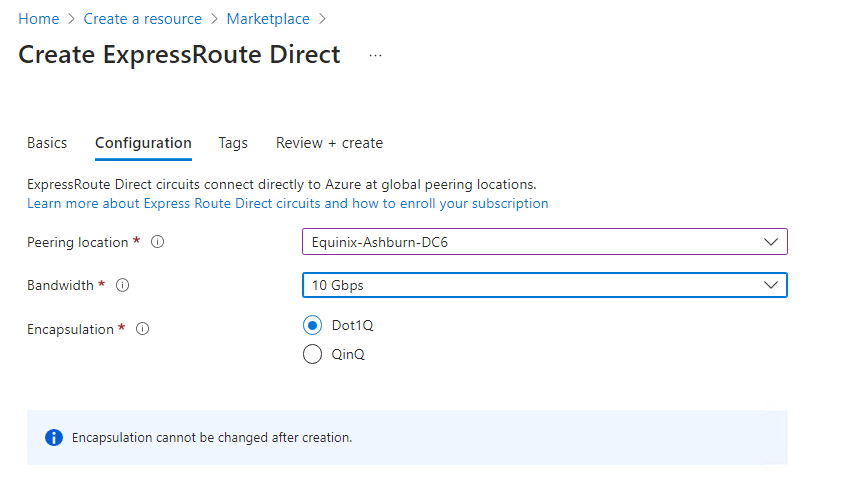Screen dimensions: 846x477
Task: Click the chevron arrow in Bandwidth field
Action: tap(770, 285)
